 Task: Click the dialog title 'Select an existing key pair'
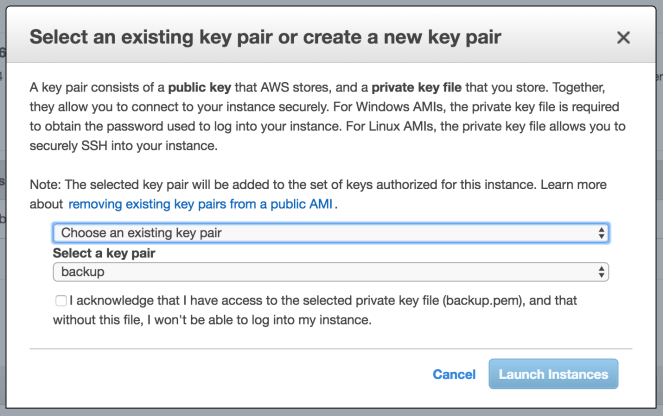(x=265, y=38)
